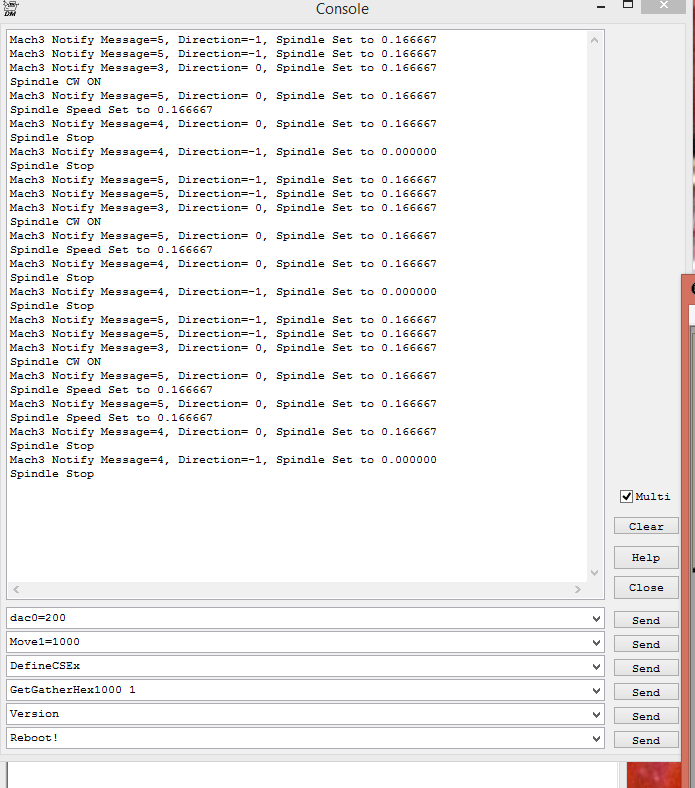This screenshot has width=695, height=788.
Task: Open the Help button
Action: point(646,558)
